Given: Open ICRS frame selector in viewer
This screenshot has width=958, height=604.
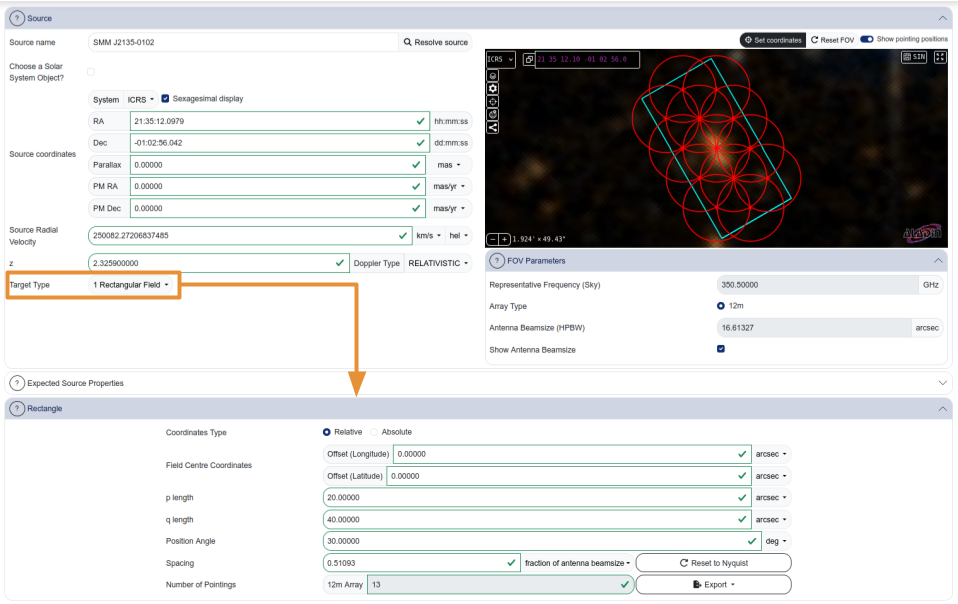Looking at the screenshot, I should [x=501, y=60].
